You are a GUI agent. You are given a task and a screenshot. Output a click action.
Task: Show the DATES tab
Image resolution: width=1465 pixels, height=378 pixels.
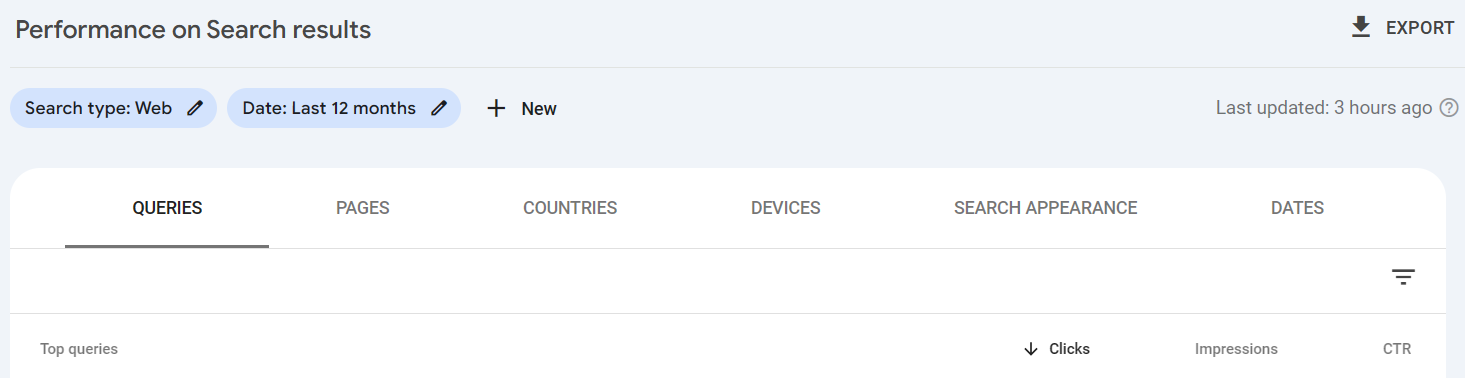pos(1297,208)
